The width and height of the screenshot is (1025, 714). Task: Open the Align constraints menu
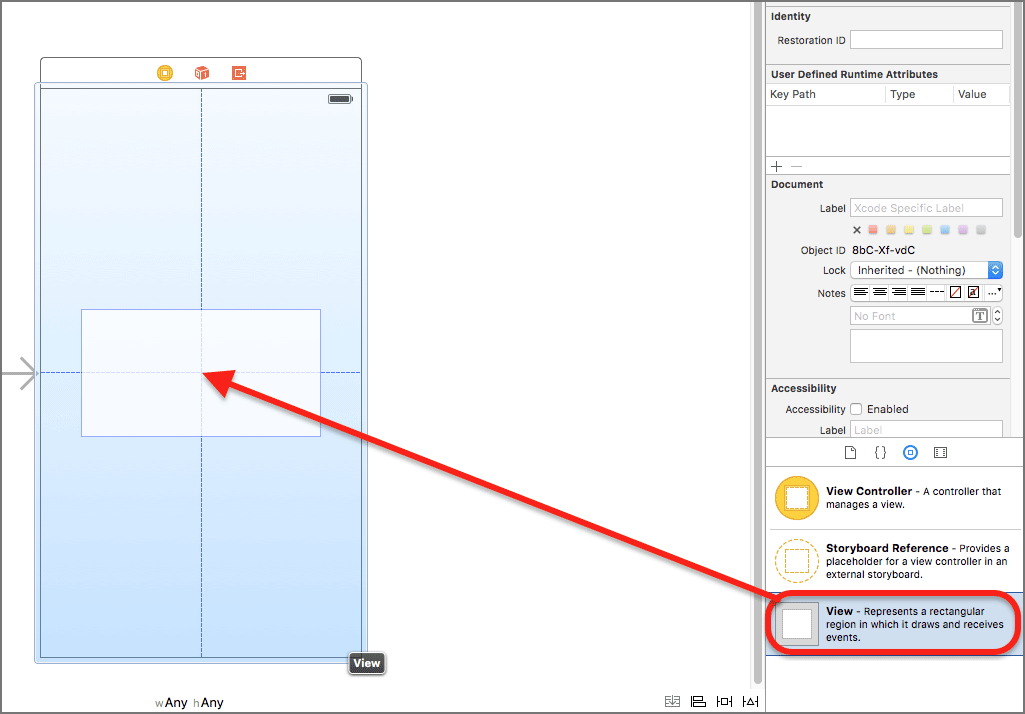coord(699,701)
